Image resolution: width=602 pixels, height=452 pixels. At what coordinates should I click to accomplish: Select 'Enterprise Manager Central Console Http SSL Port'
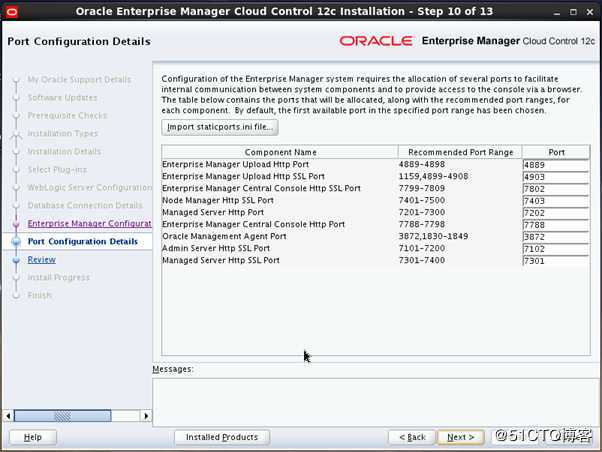pos(261,188)
